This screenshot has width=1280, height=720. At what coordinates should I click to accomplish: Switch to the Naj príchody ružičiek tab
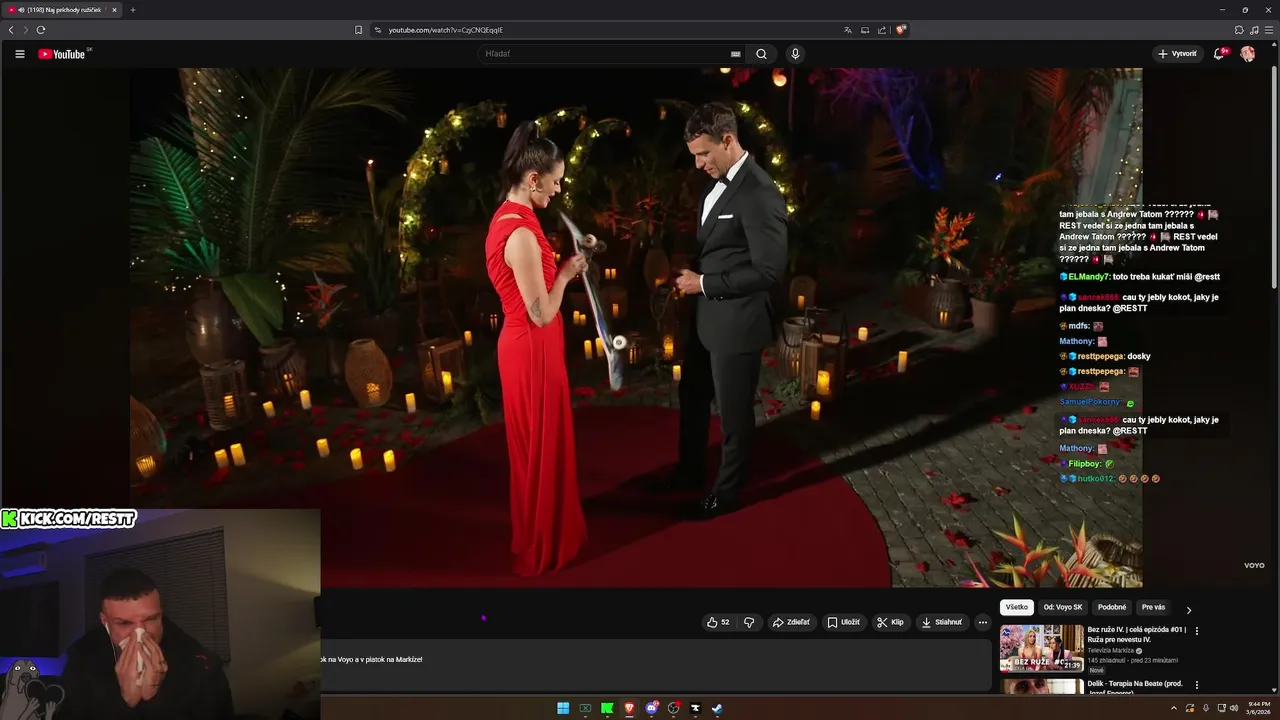coord(60,9)
